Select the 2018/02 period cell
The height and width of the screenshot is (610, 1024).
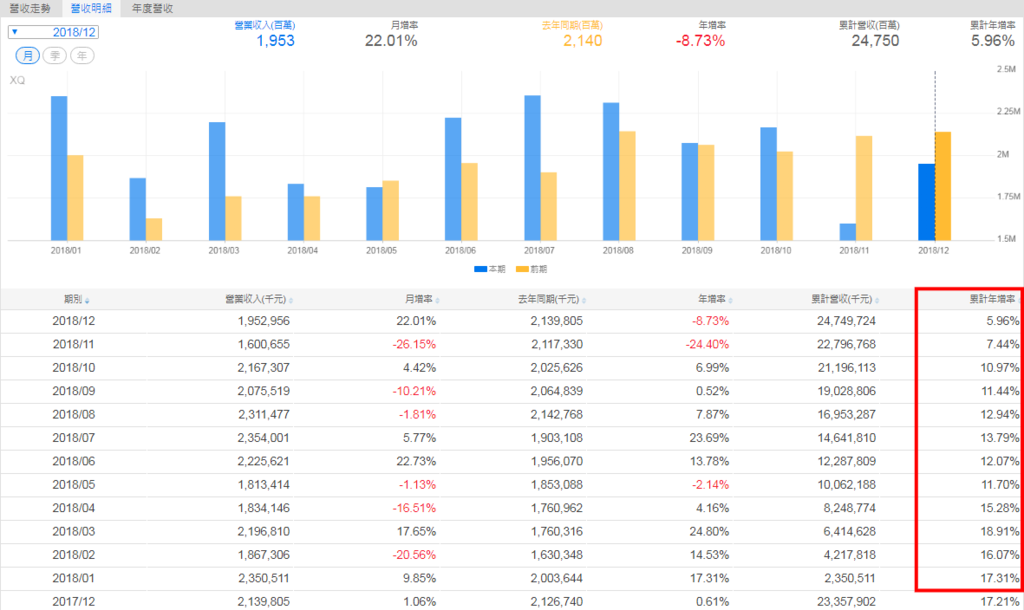pos(74,554)
